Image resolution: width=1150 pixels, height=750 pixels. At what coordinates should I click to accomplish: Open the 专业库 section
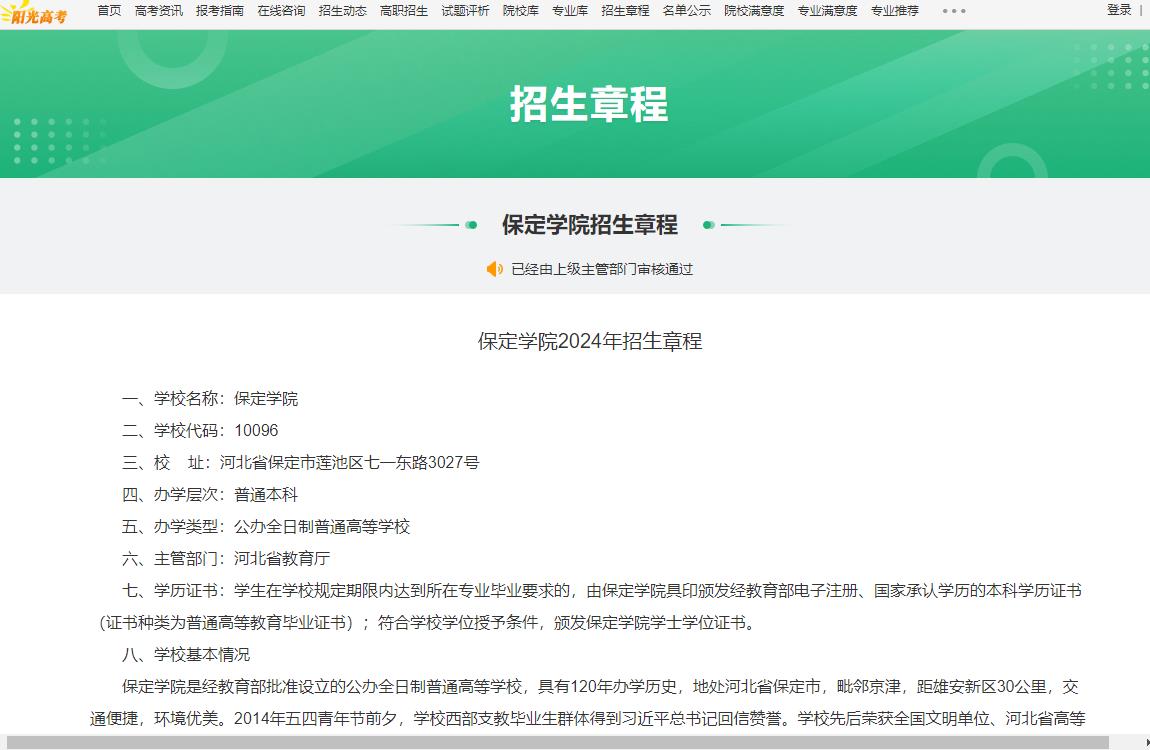click(569, 11)
